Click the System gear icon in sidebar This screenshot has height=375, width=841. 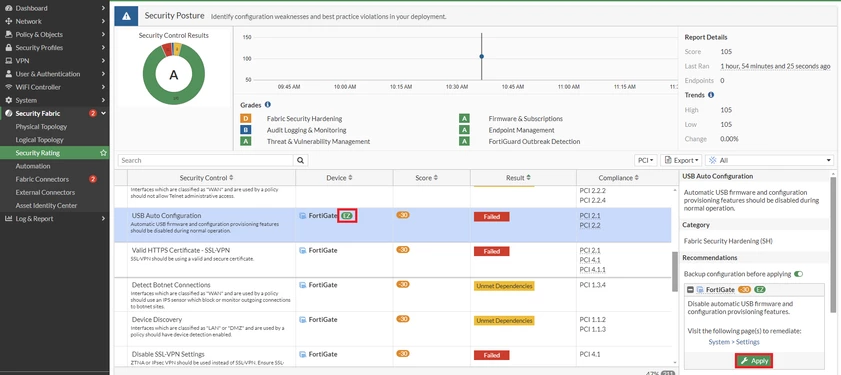(x=8, y=100)
